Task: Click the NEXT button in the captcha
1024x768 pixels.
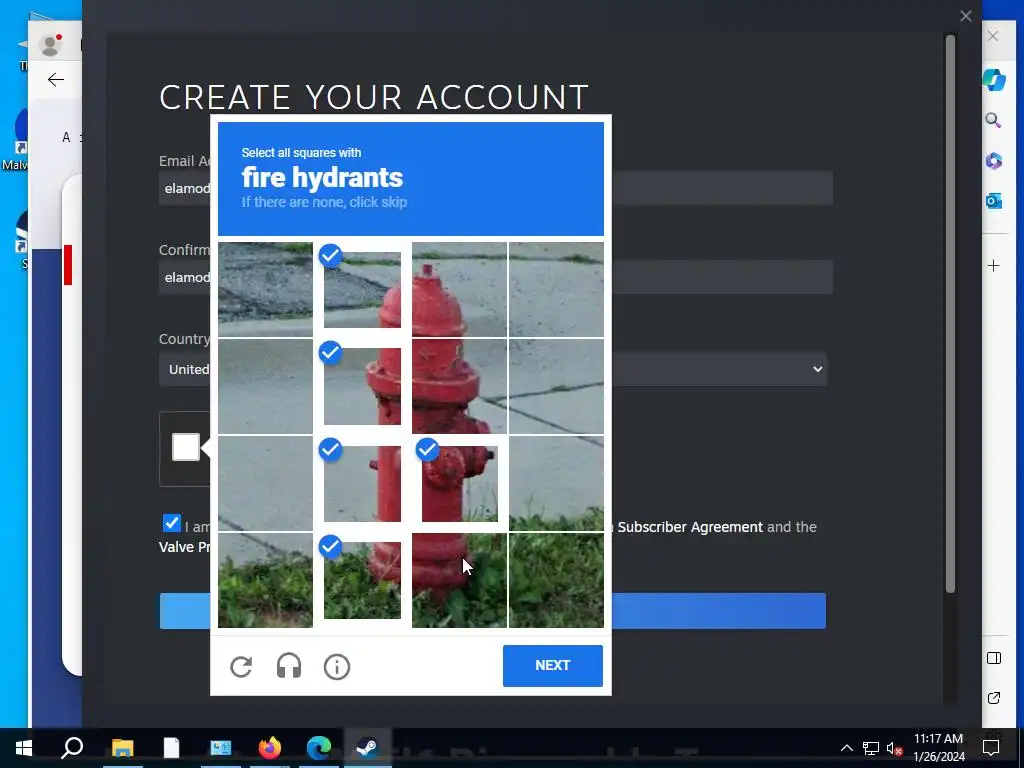Action: [x=552, y=665]
